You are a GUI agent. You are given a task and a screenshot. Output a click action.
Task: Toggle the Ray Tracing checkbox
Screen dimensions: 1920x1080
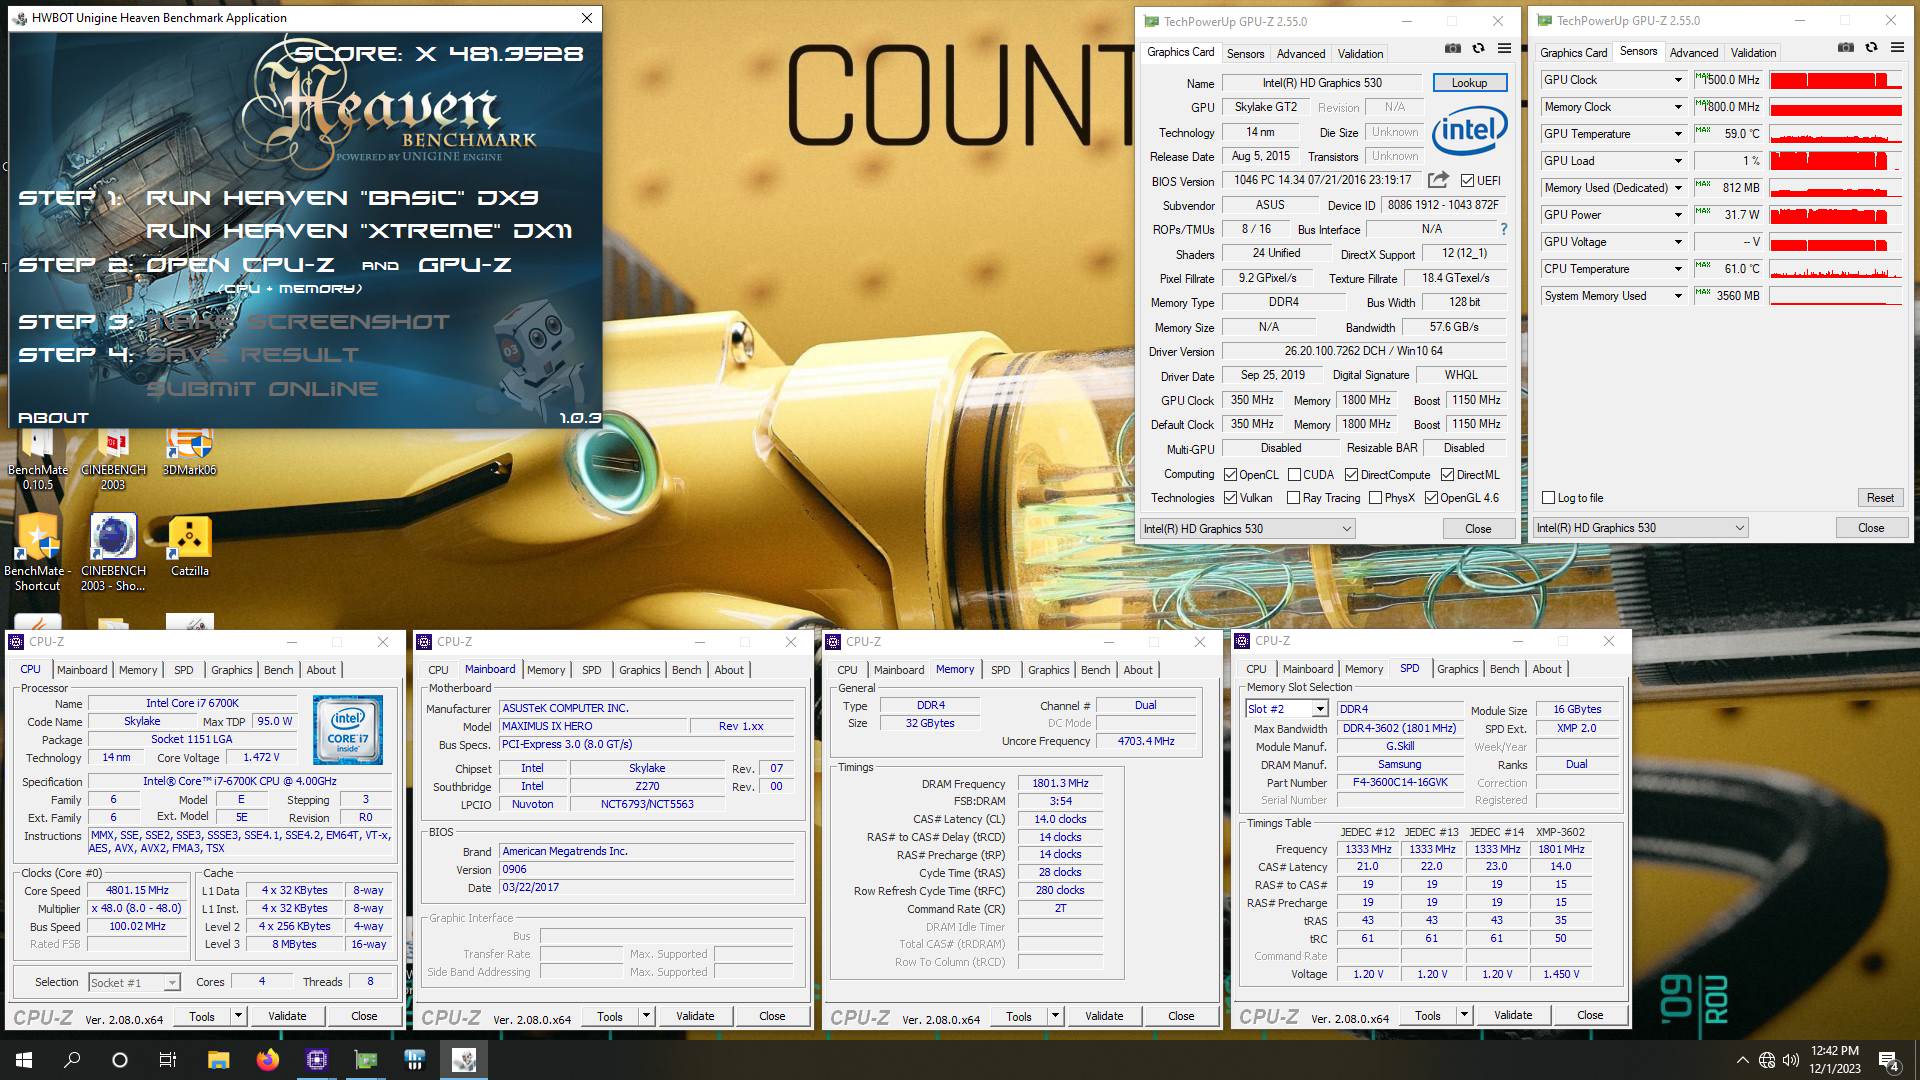(x=1293, y=498)
